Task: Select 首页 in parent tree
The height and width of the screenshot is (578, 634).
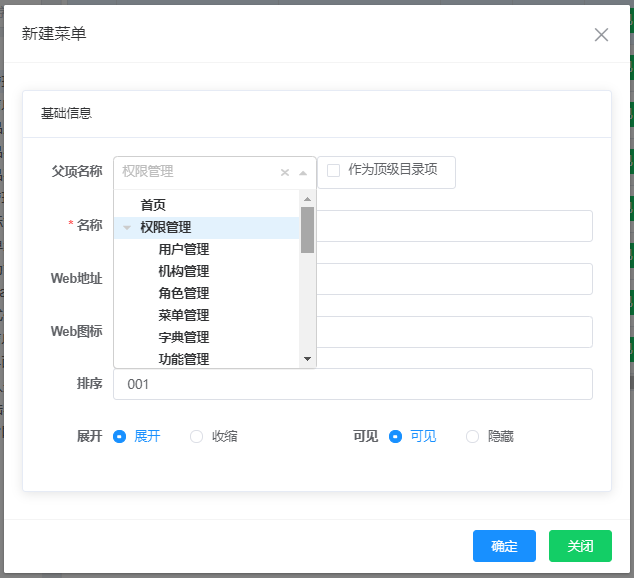Action: coord(153,205)
